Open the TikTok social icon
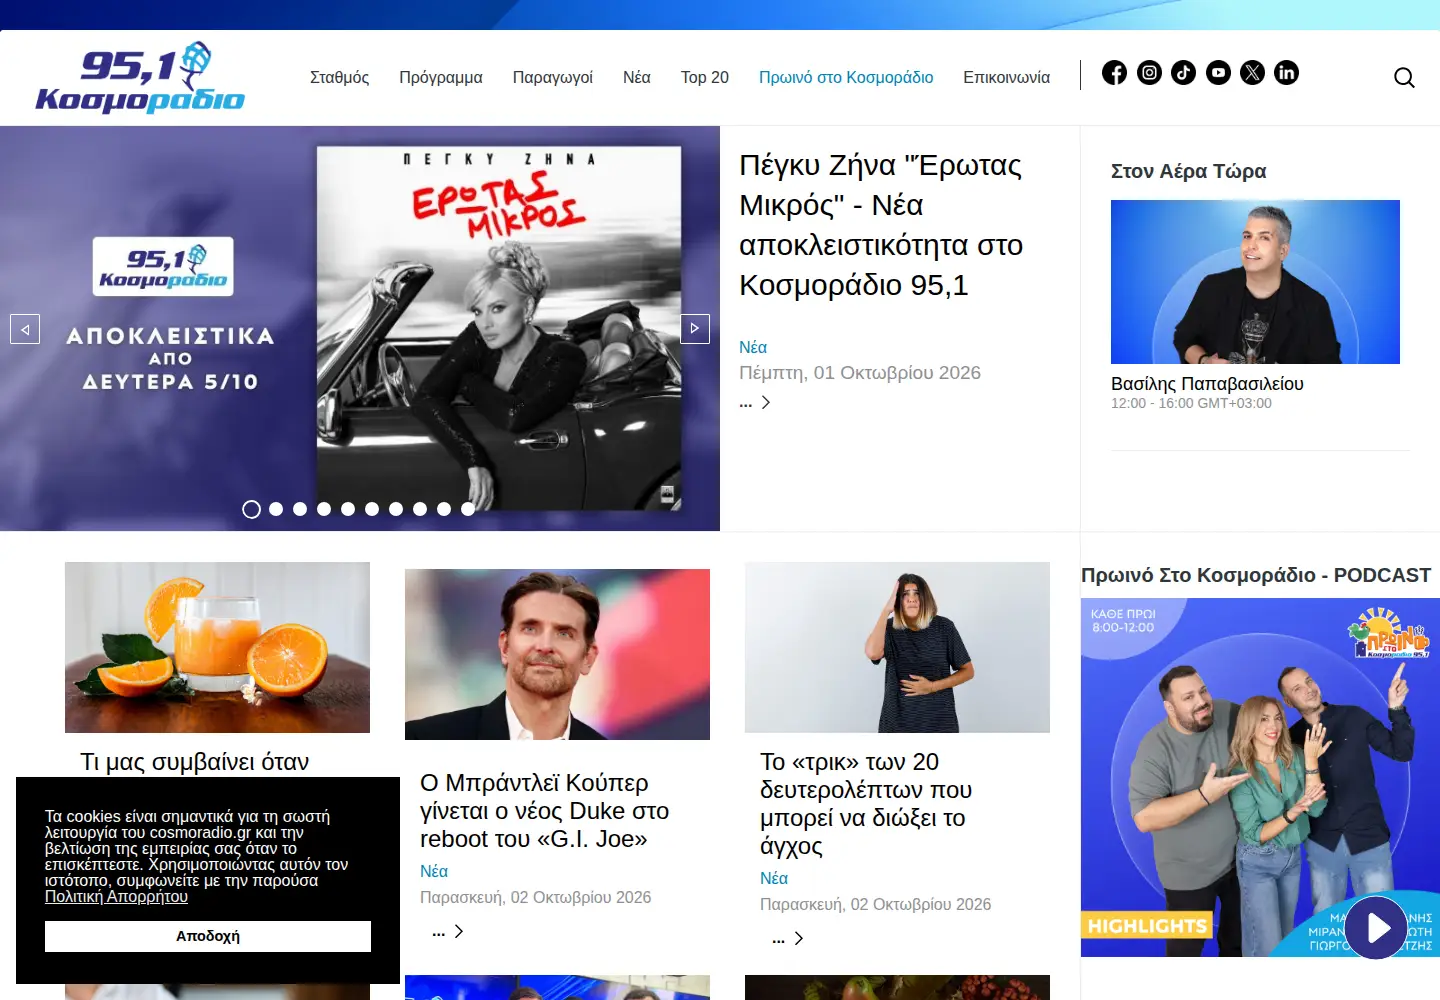 coord(1183,72)
